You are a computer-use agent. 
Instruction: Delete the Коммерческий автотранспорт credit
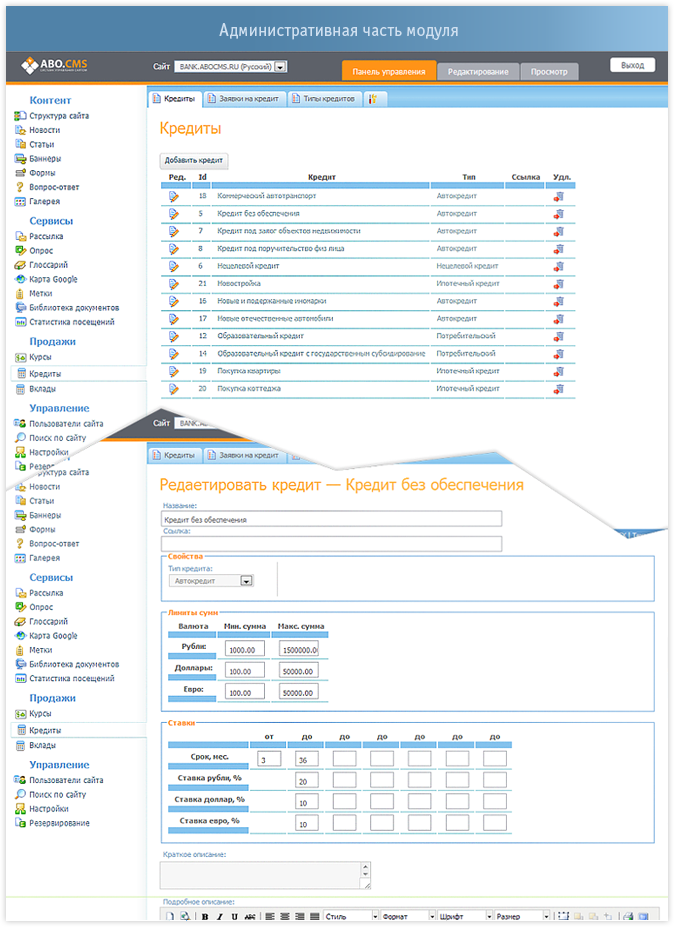tap(559, 196)
